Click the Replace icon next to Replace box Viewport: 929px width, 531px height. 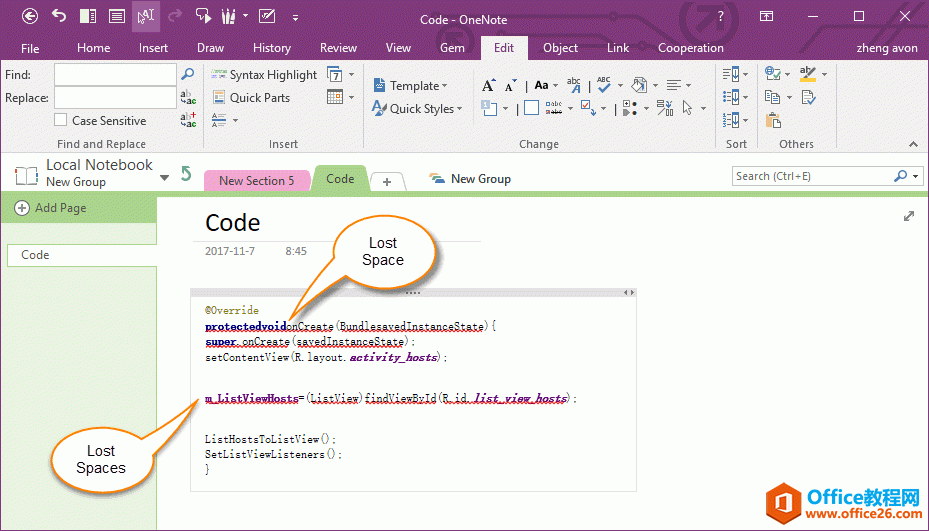[188, 97]
